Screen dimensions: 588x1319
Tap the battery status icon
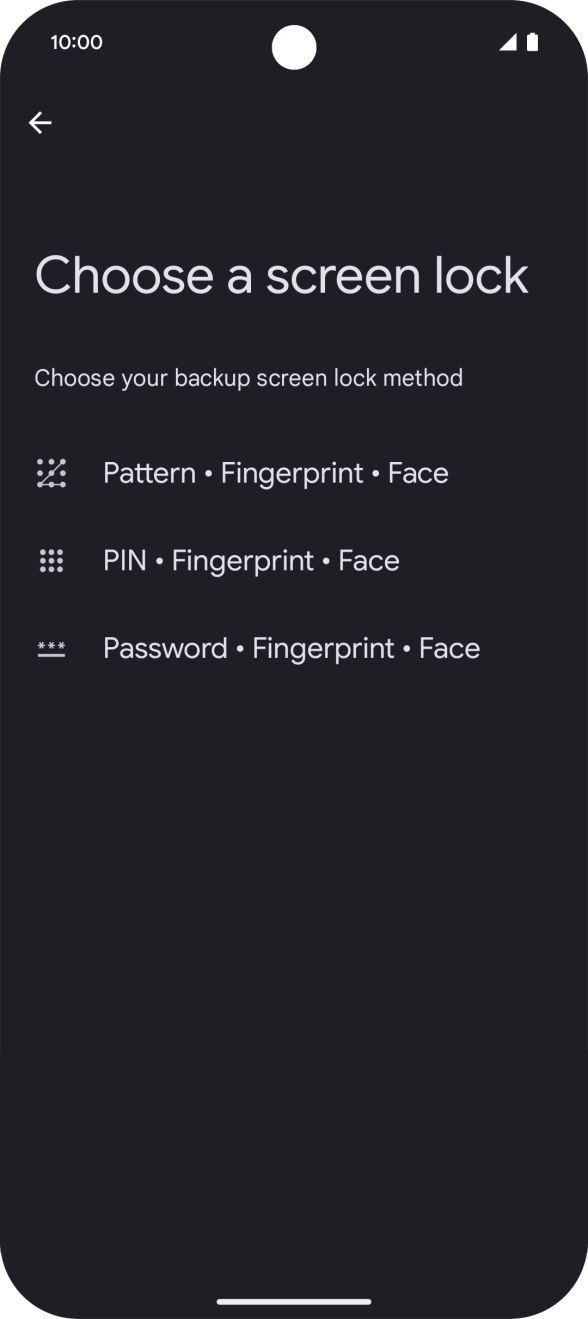534,42
